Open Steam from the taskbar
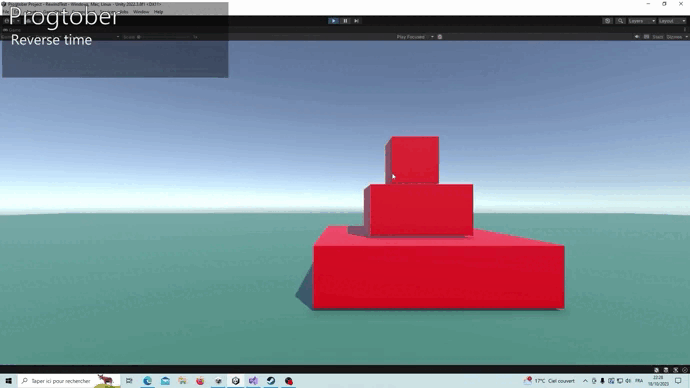Image resolution: width=690 pixels, height=388 pixels. 271,381
